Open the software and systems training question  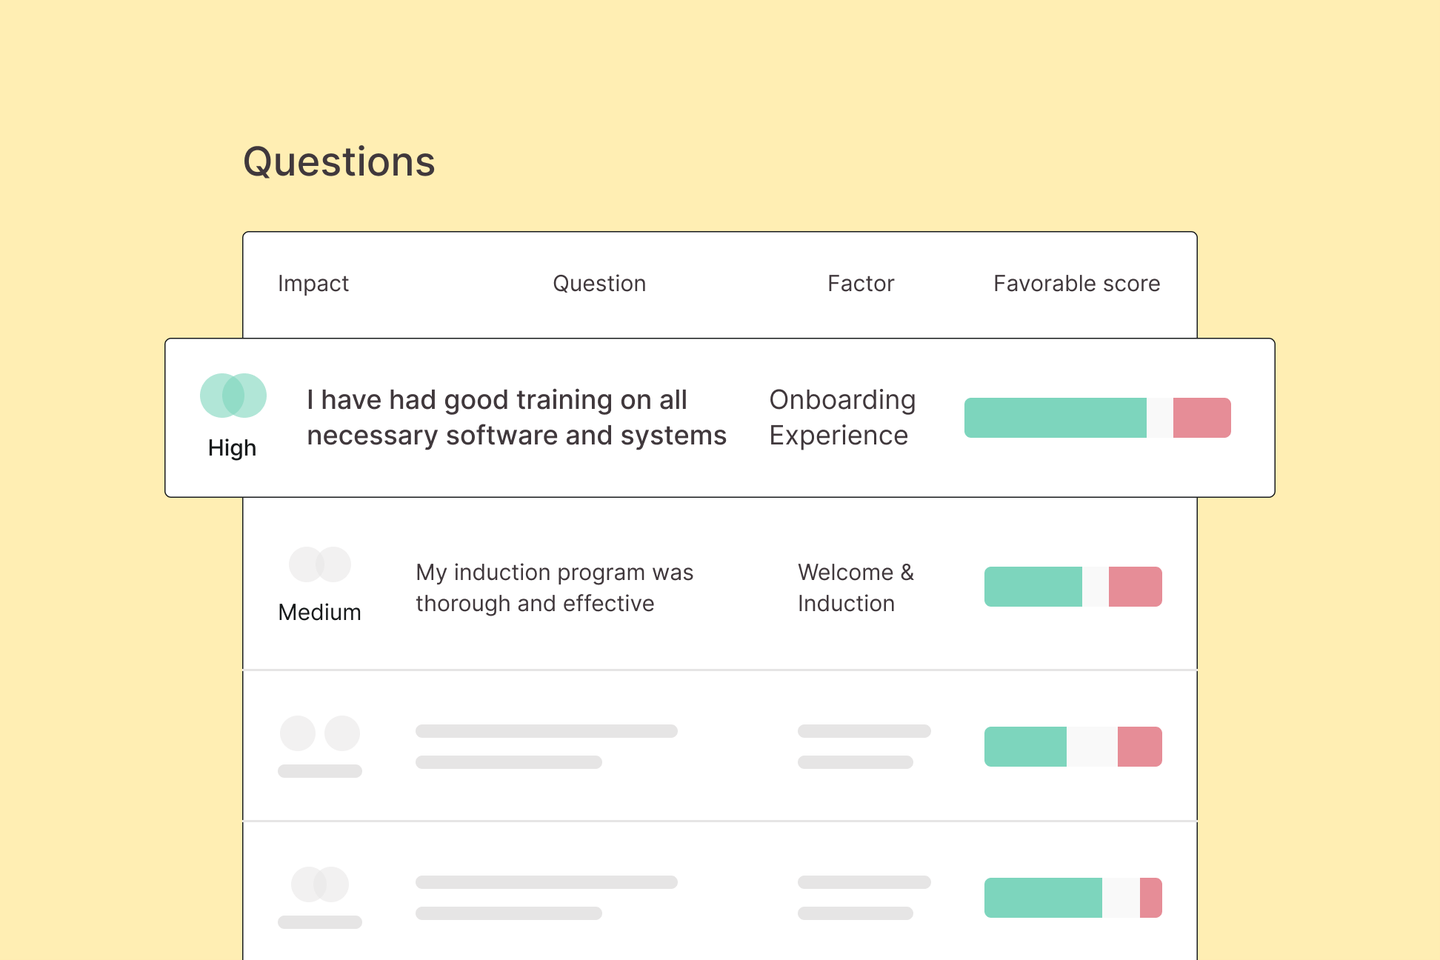pyautogui.click(x=516, y=418)
